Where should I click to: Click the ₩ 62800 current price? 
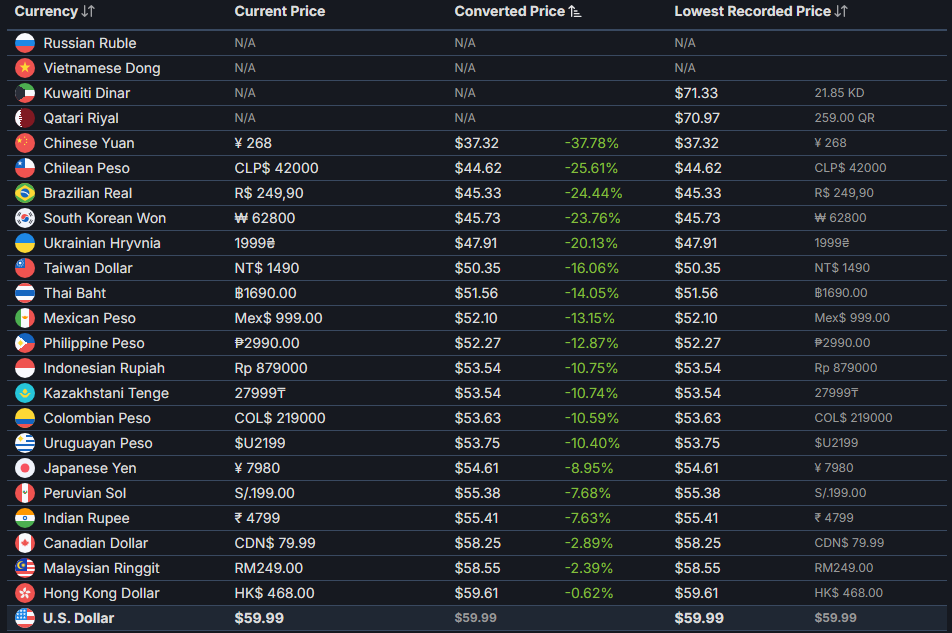[265, 218]
